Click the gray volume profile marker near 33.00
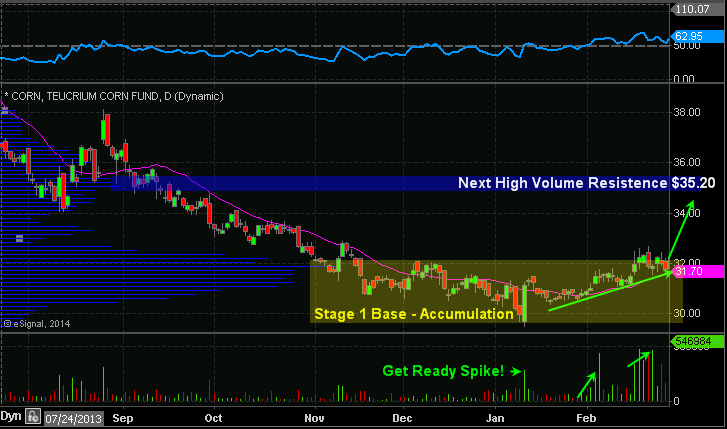Image resolution: width=727 pixels, height=429 pixels. tap(19, 239)
